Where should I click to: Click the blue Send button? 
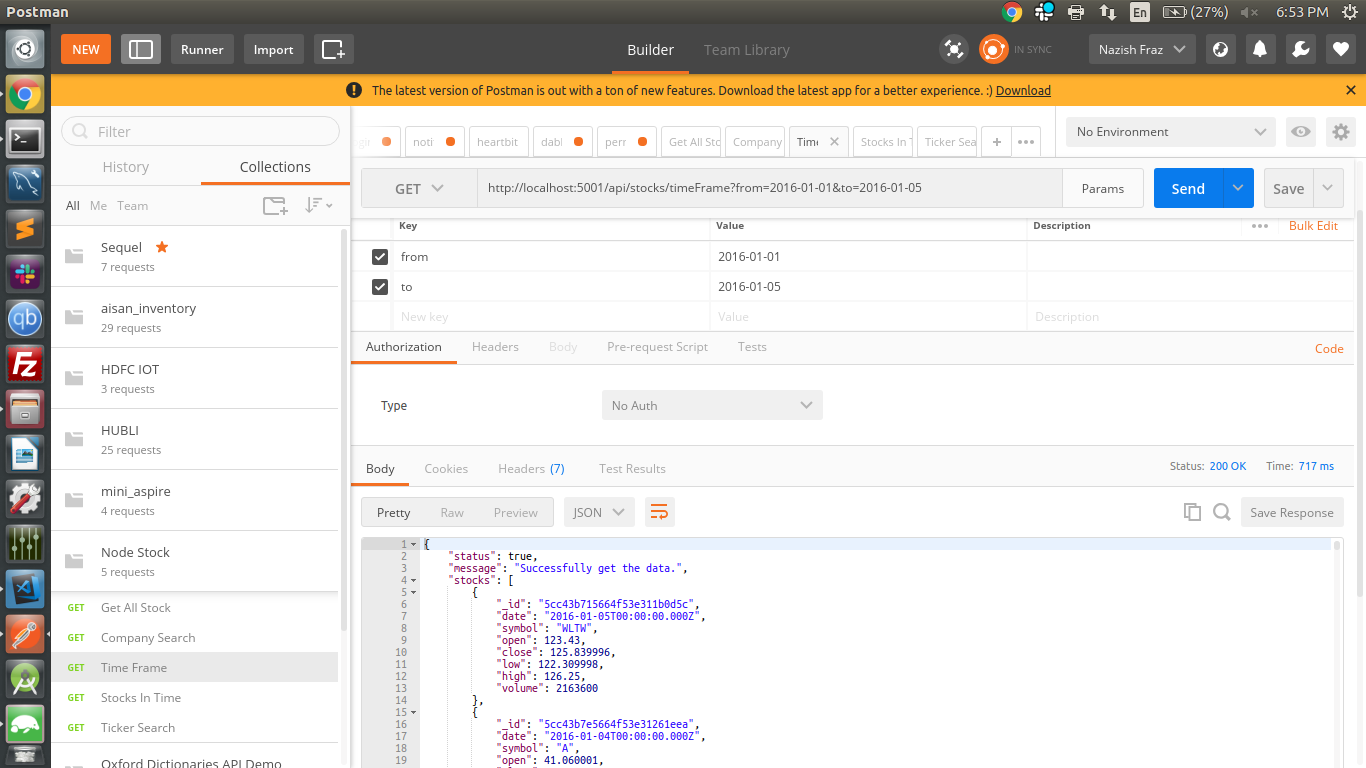point(1188,188)
